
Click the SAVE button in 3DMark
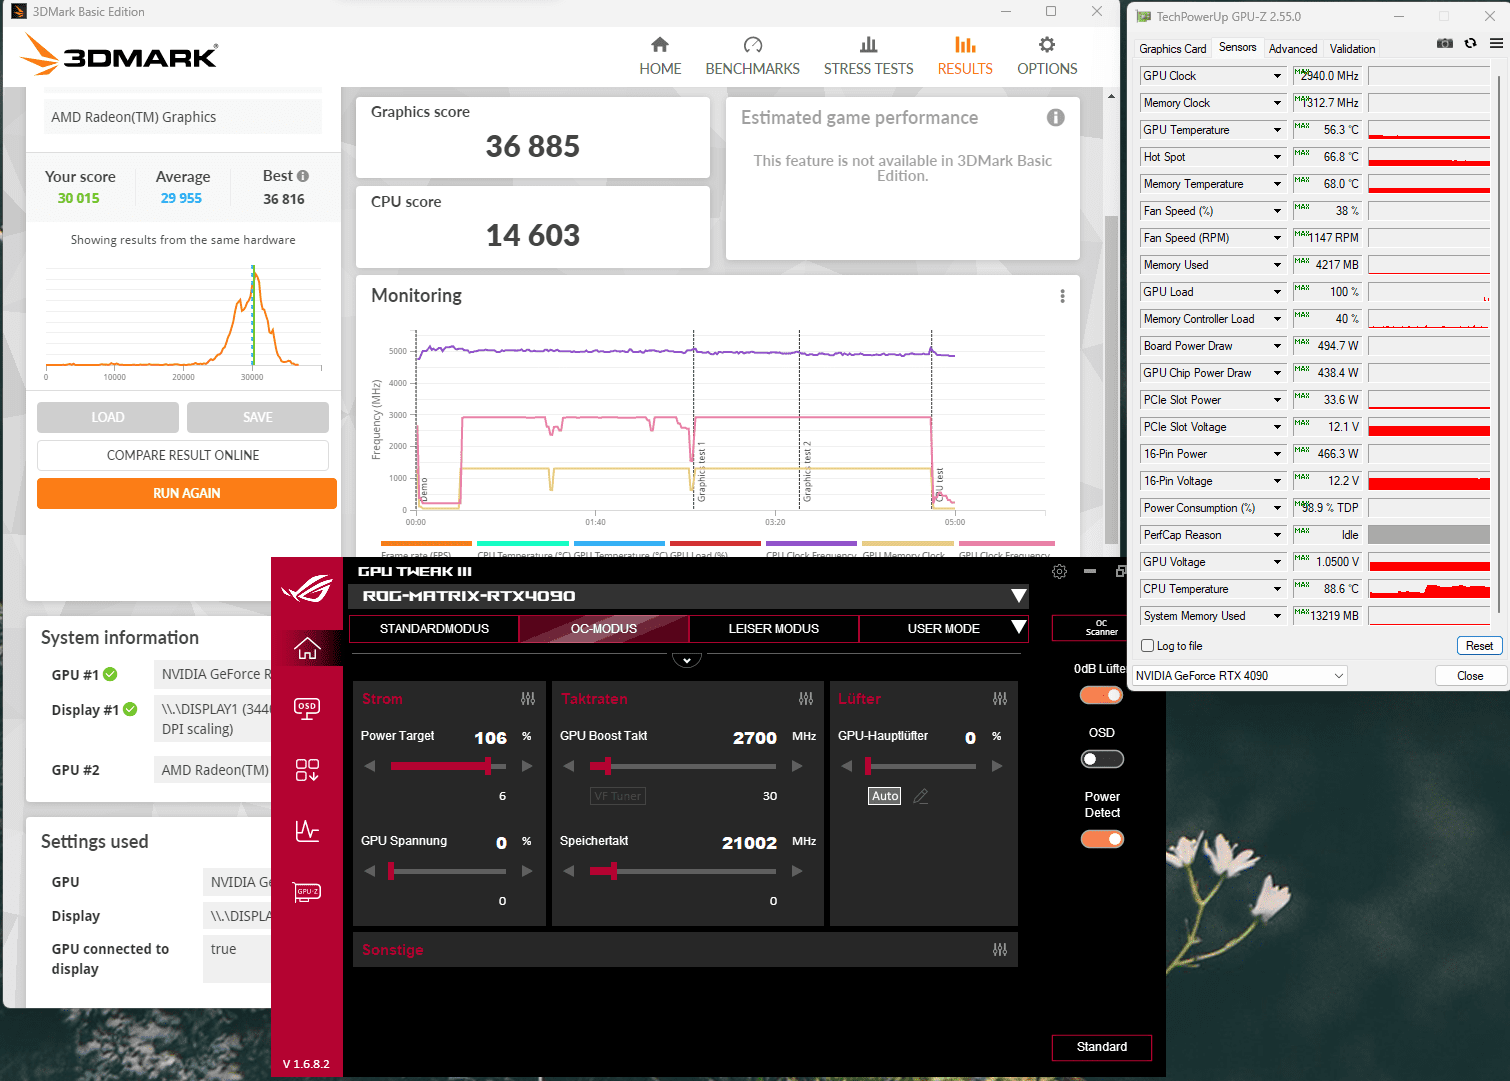click(x=258, y=417)
